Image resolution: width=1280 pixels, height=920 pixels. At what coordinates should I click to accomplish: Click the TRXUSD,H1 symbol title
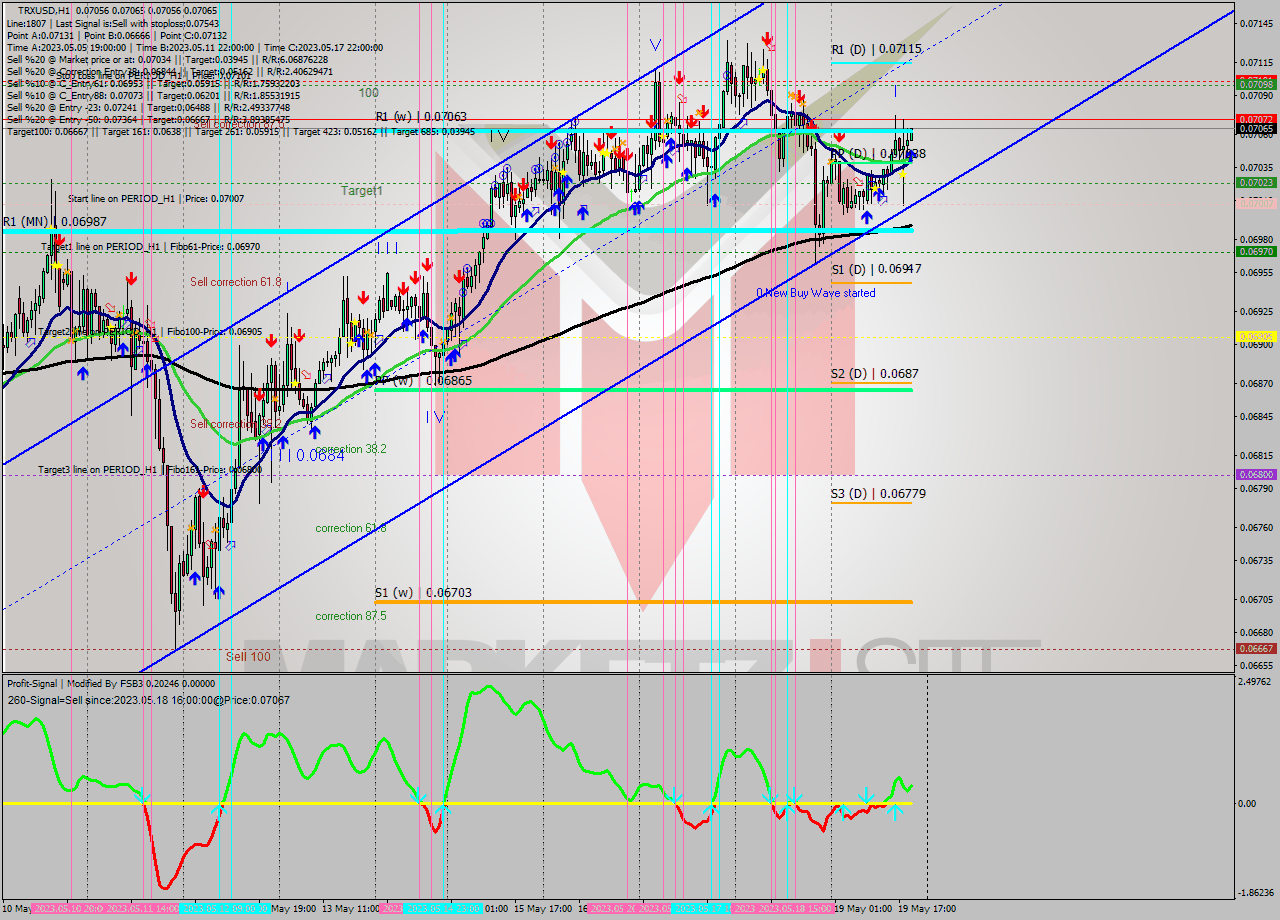(44, 9)
